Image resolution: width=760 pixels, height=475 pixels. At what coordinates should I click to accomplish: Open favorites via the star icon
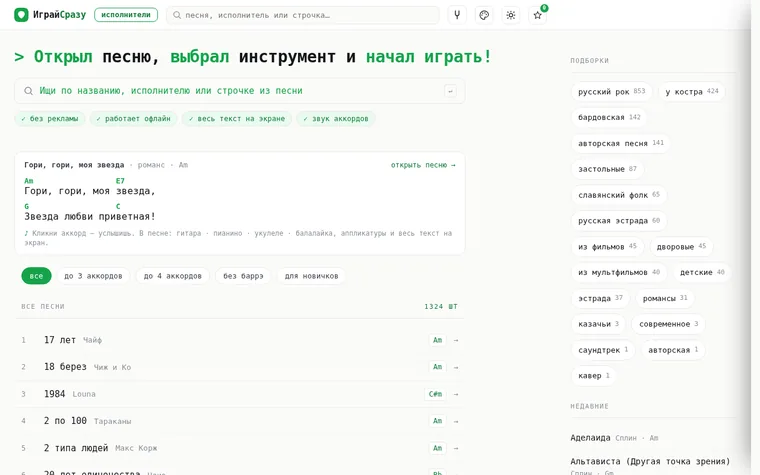[538, 15]
